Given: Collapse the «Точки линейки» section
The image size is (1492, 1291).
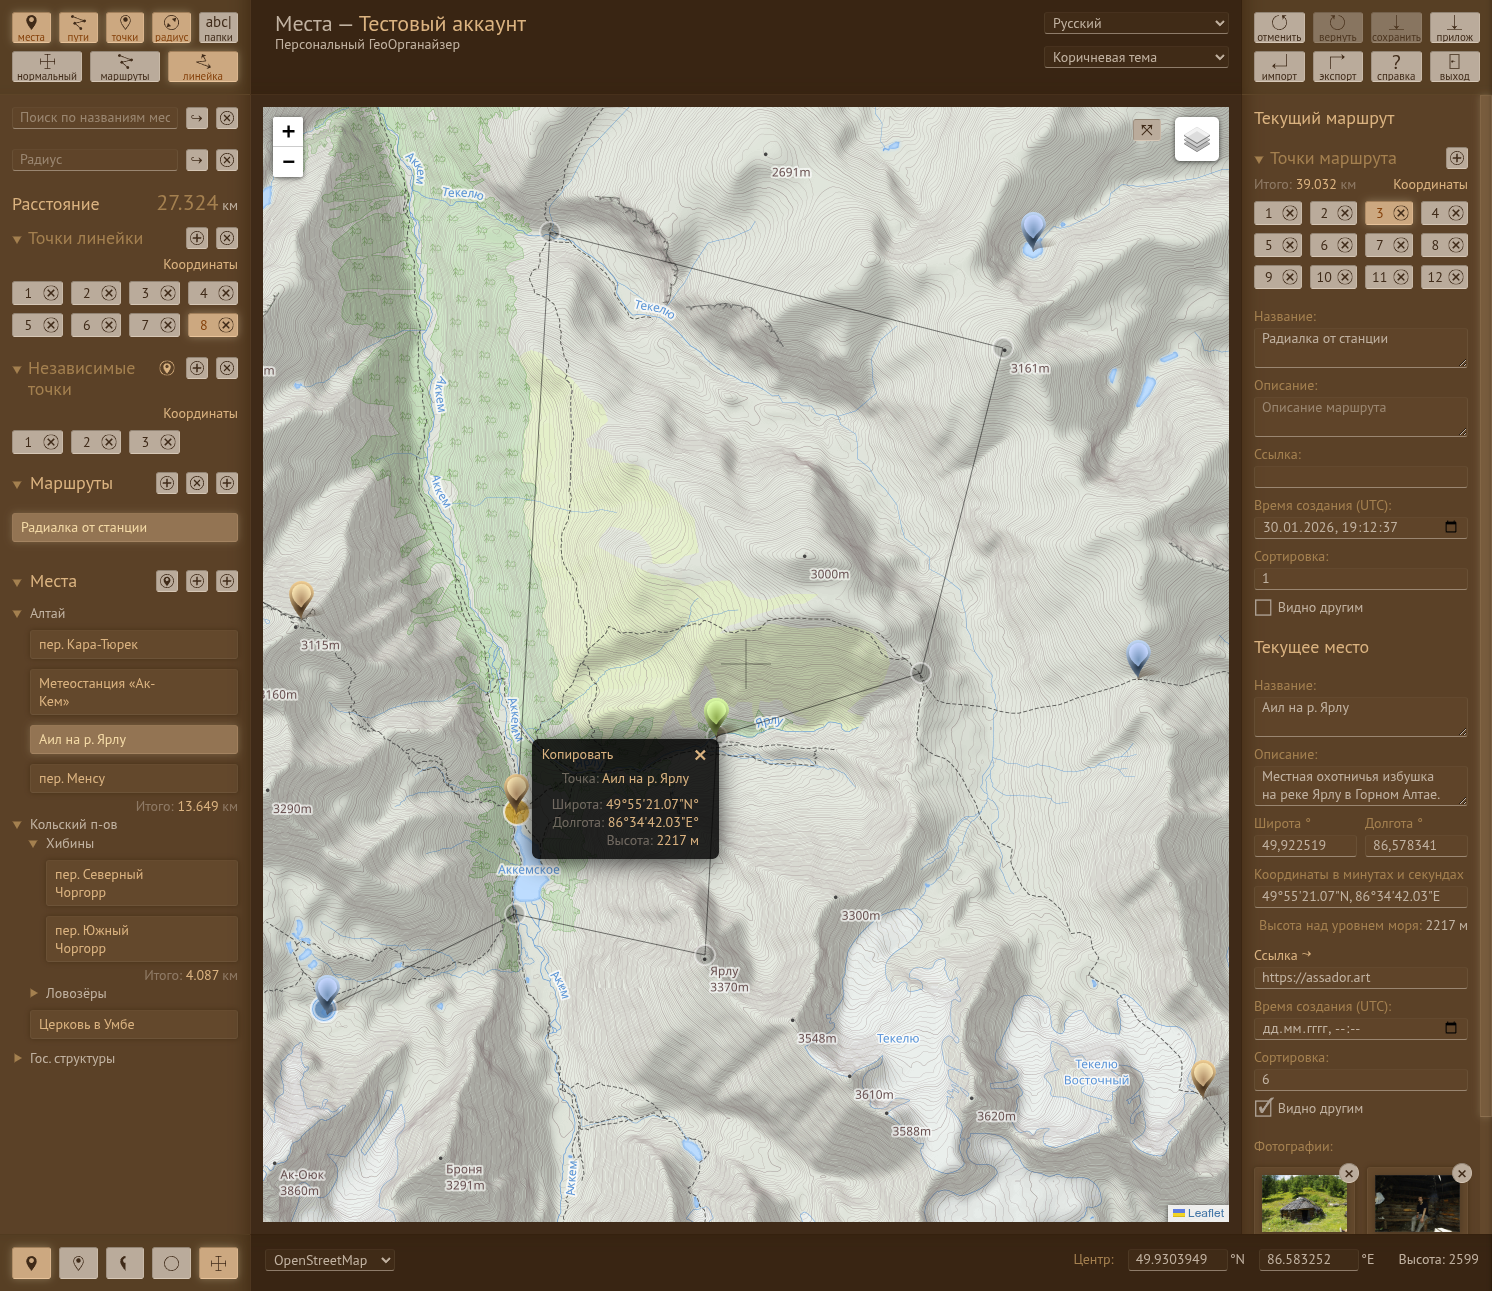Looking at the screenshot, I should point(17,239).
